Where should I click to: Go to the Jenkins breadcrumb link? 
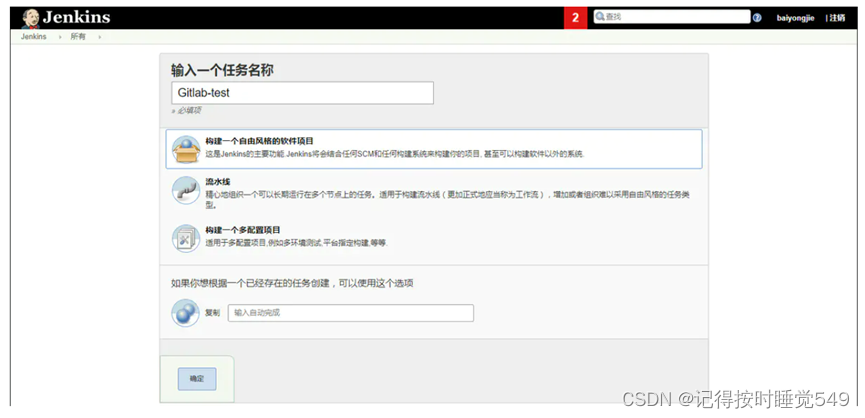[x=34, y=37]
